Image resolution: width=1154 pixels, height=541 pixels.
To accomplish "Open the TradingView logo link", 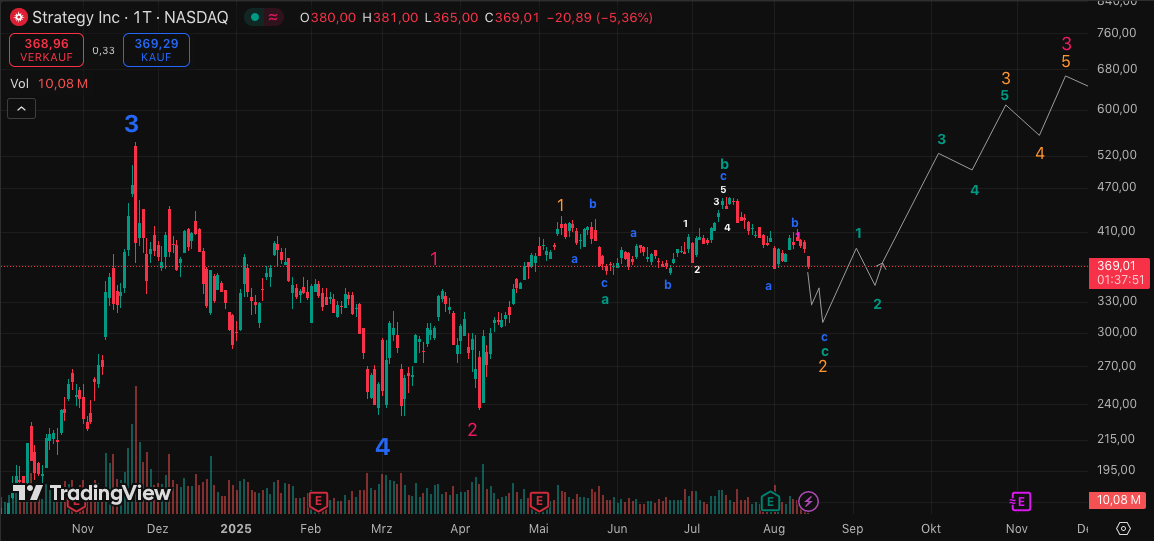I will 92,492.
